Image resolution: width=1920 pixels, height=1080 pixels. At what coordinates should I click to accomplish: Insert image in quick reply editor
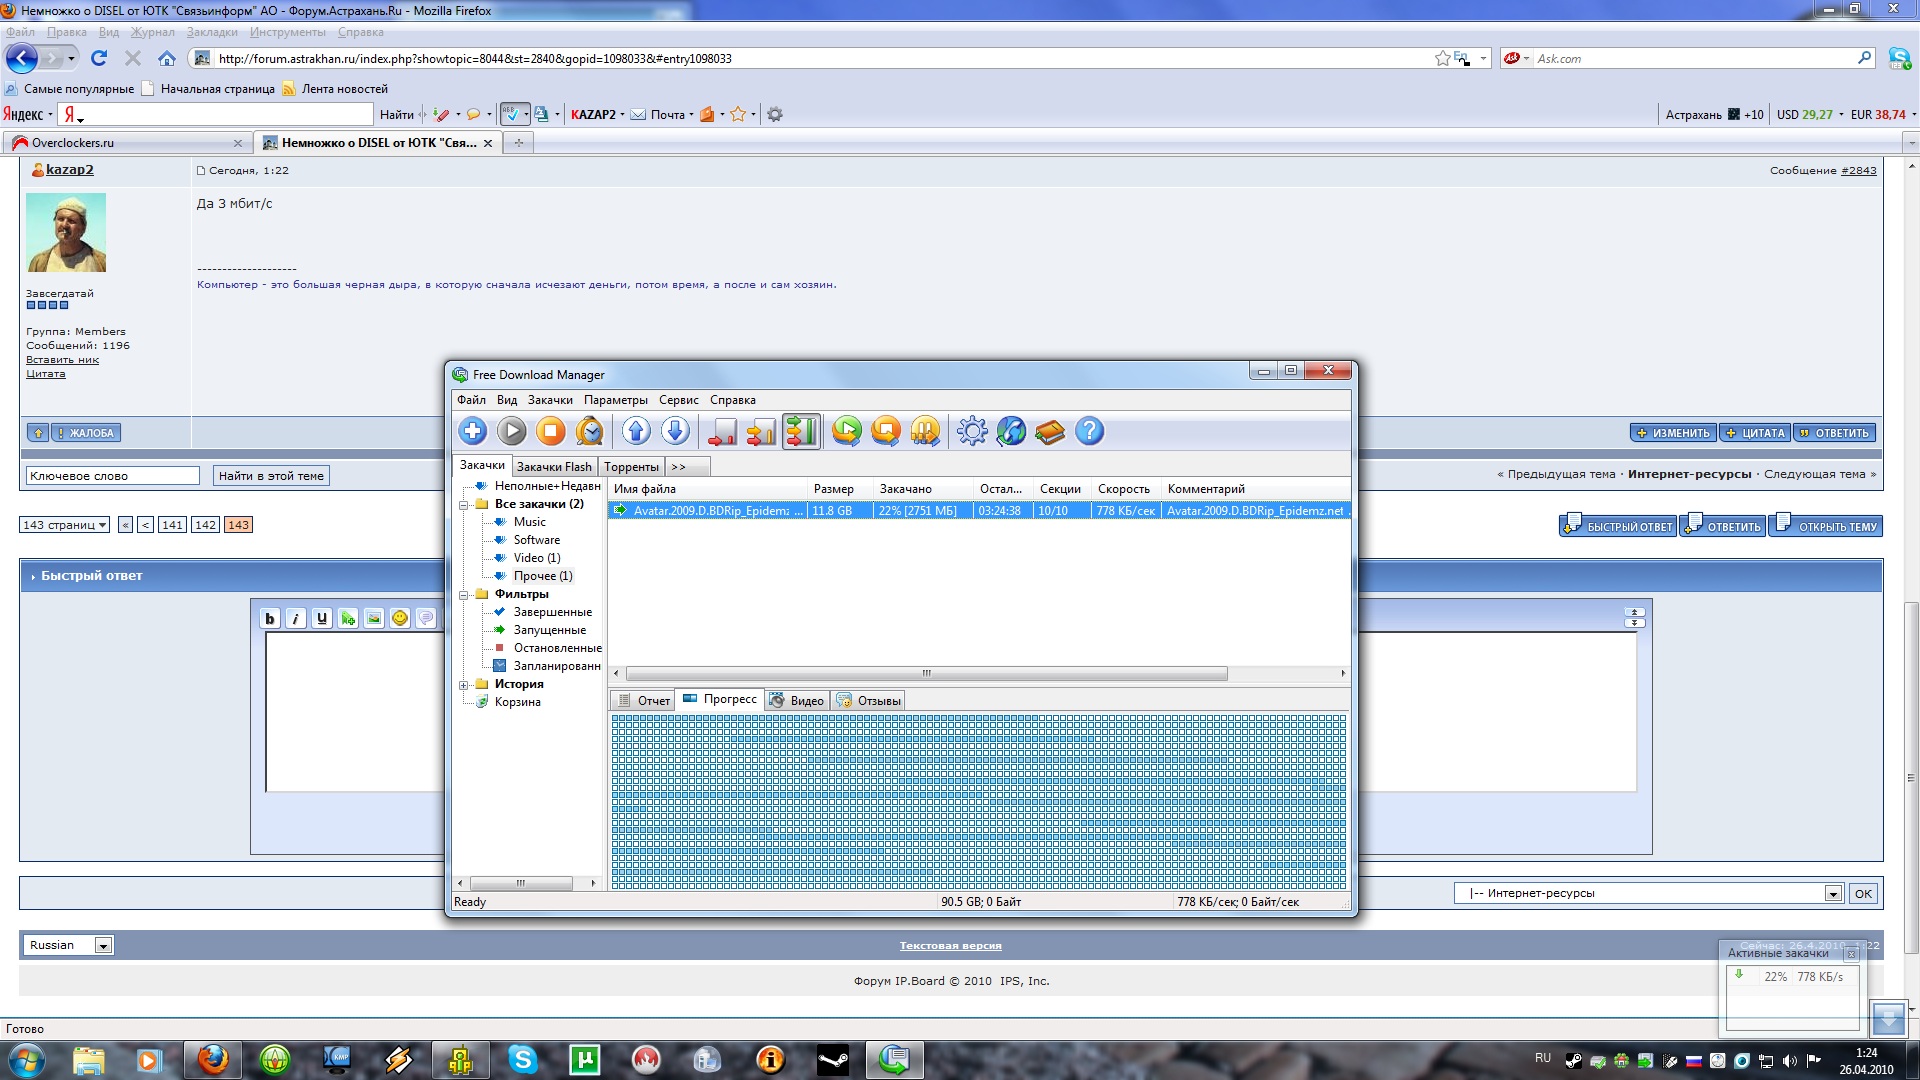tap(373, 618)
